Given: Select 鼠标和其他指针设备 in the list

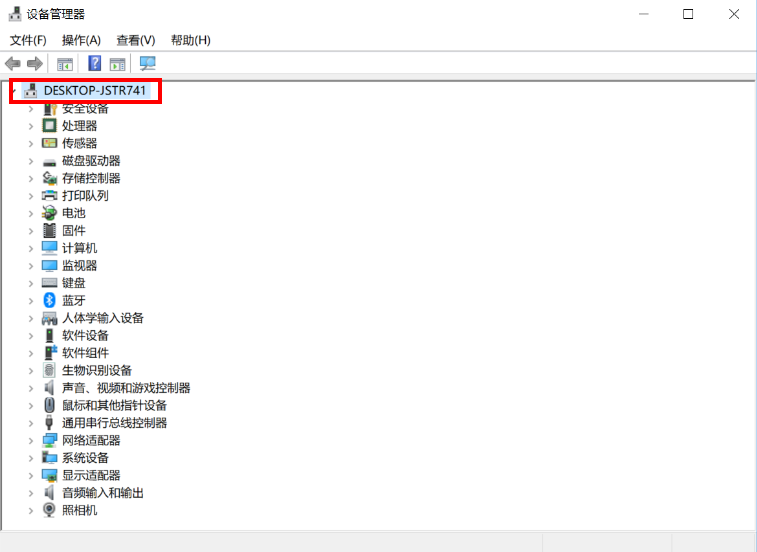Looking at the screenshot, I should click(x=114, y=405).
